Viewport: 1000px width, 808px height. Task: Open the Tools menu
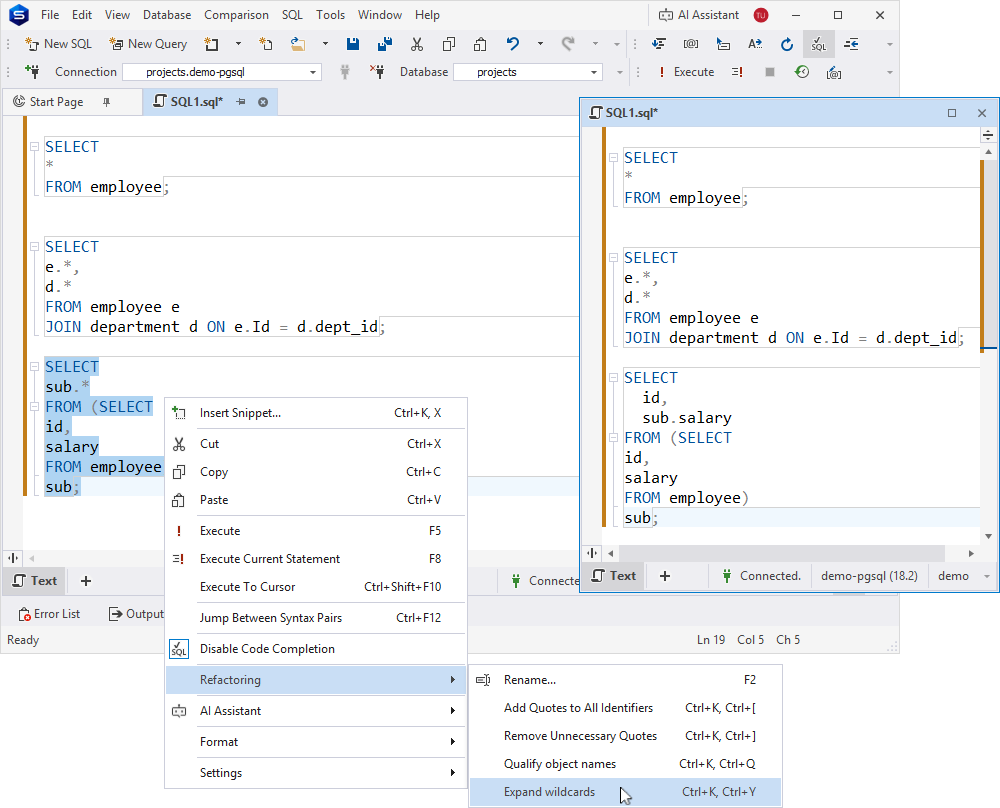coord(330,15)
